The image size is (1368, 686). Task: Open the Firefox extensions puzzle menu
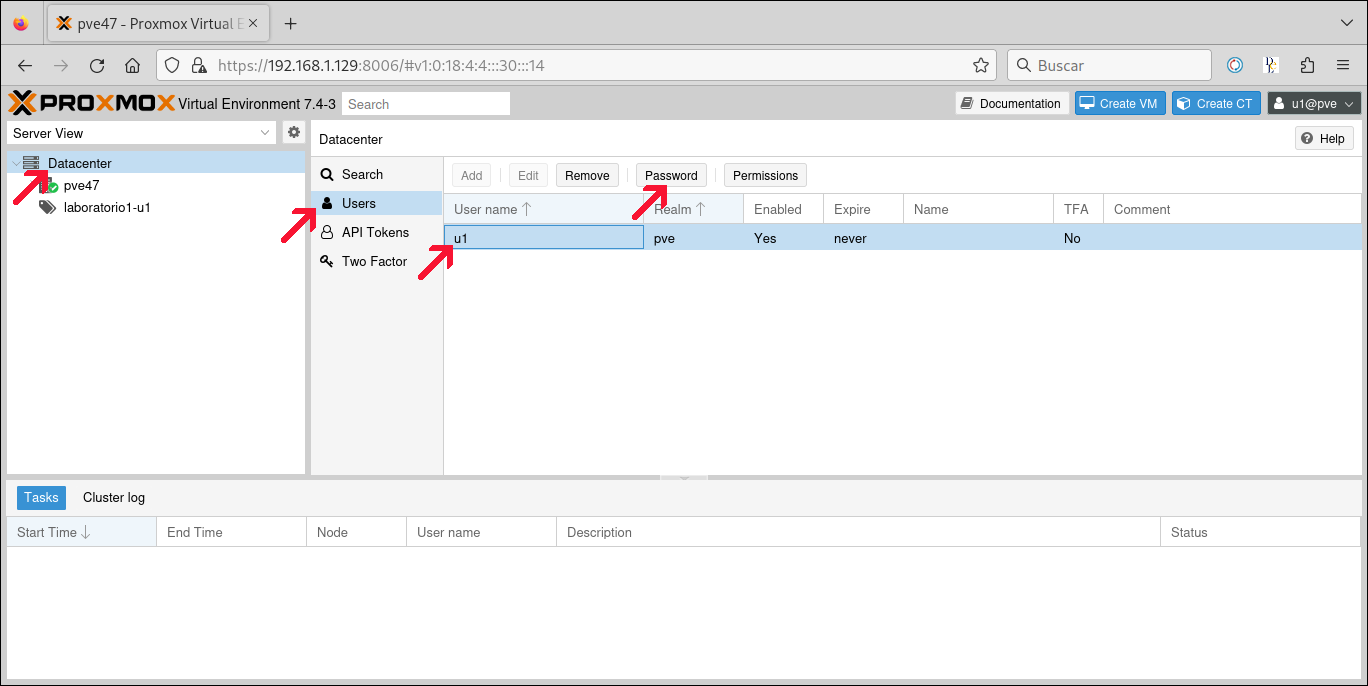pos(1307,65)
